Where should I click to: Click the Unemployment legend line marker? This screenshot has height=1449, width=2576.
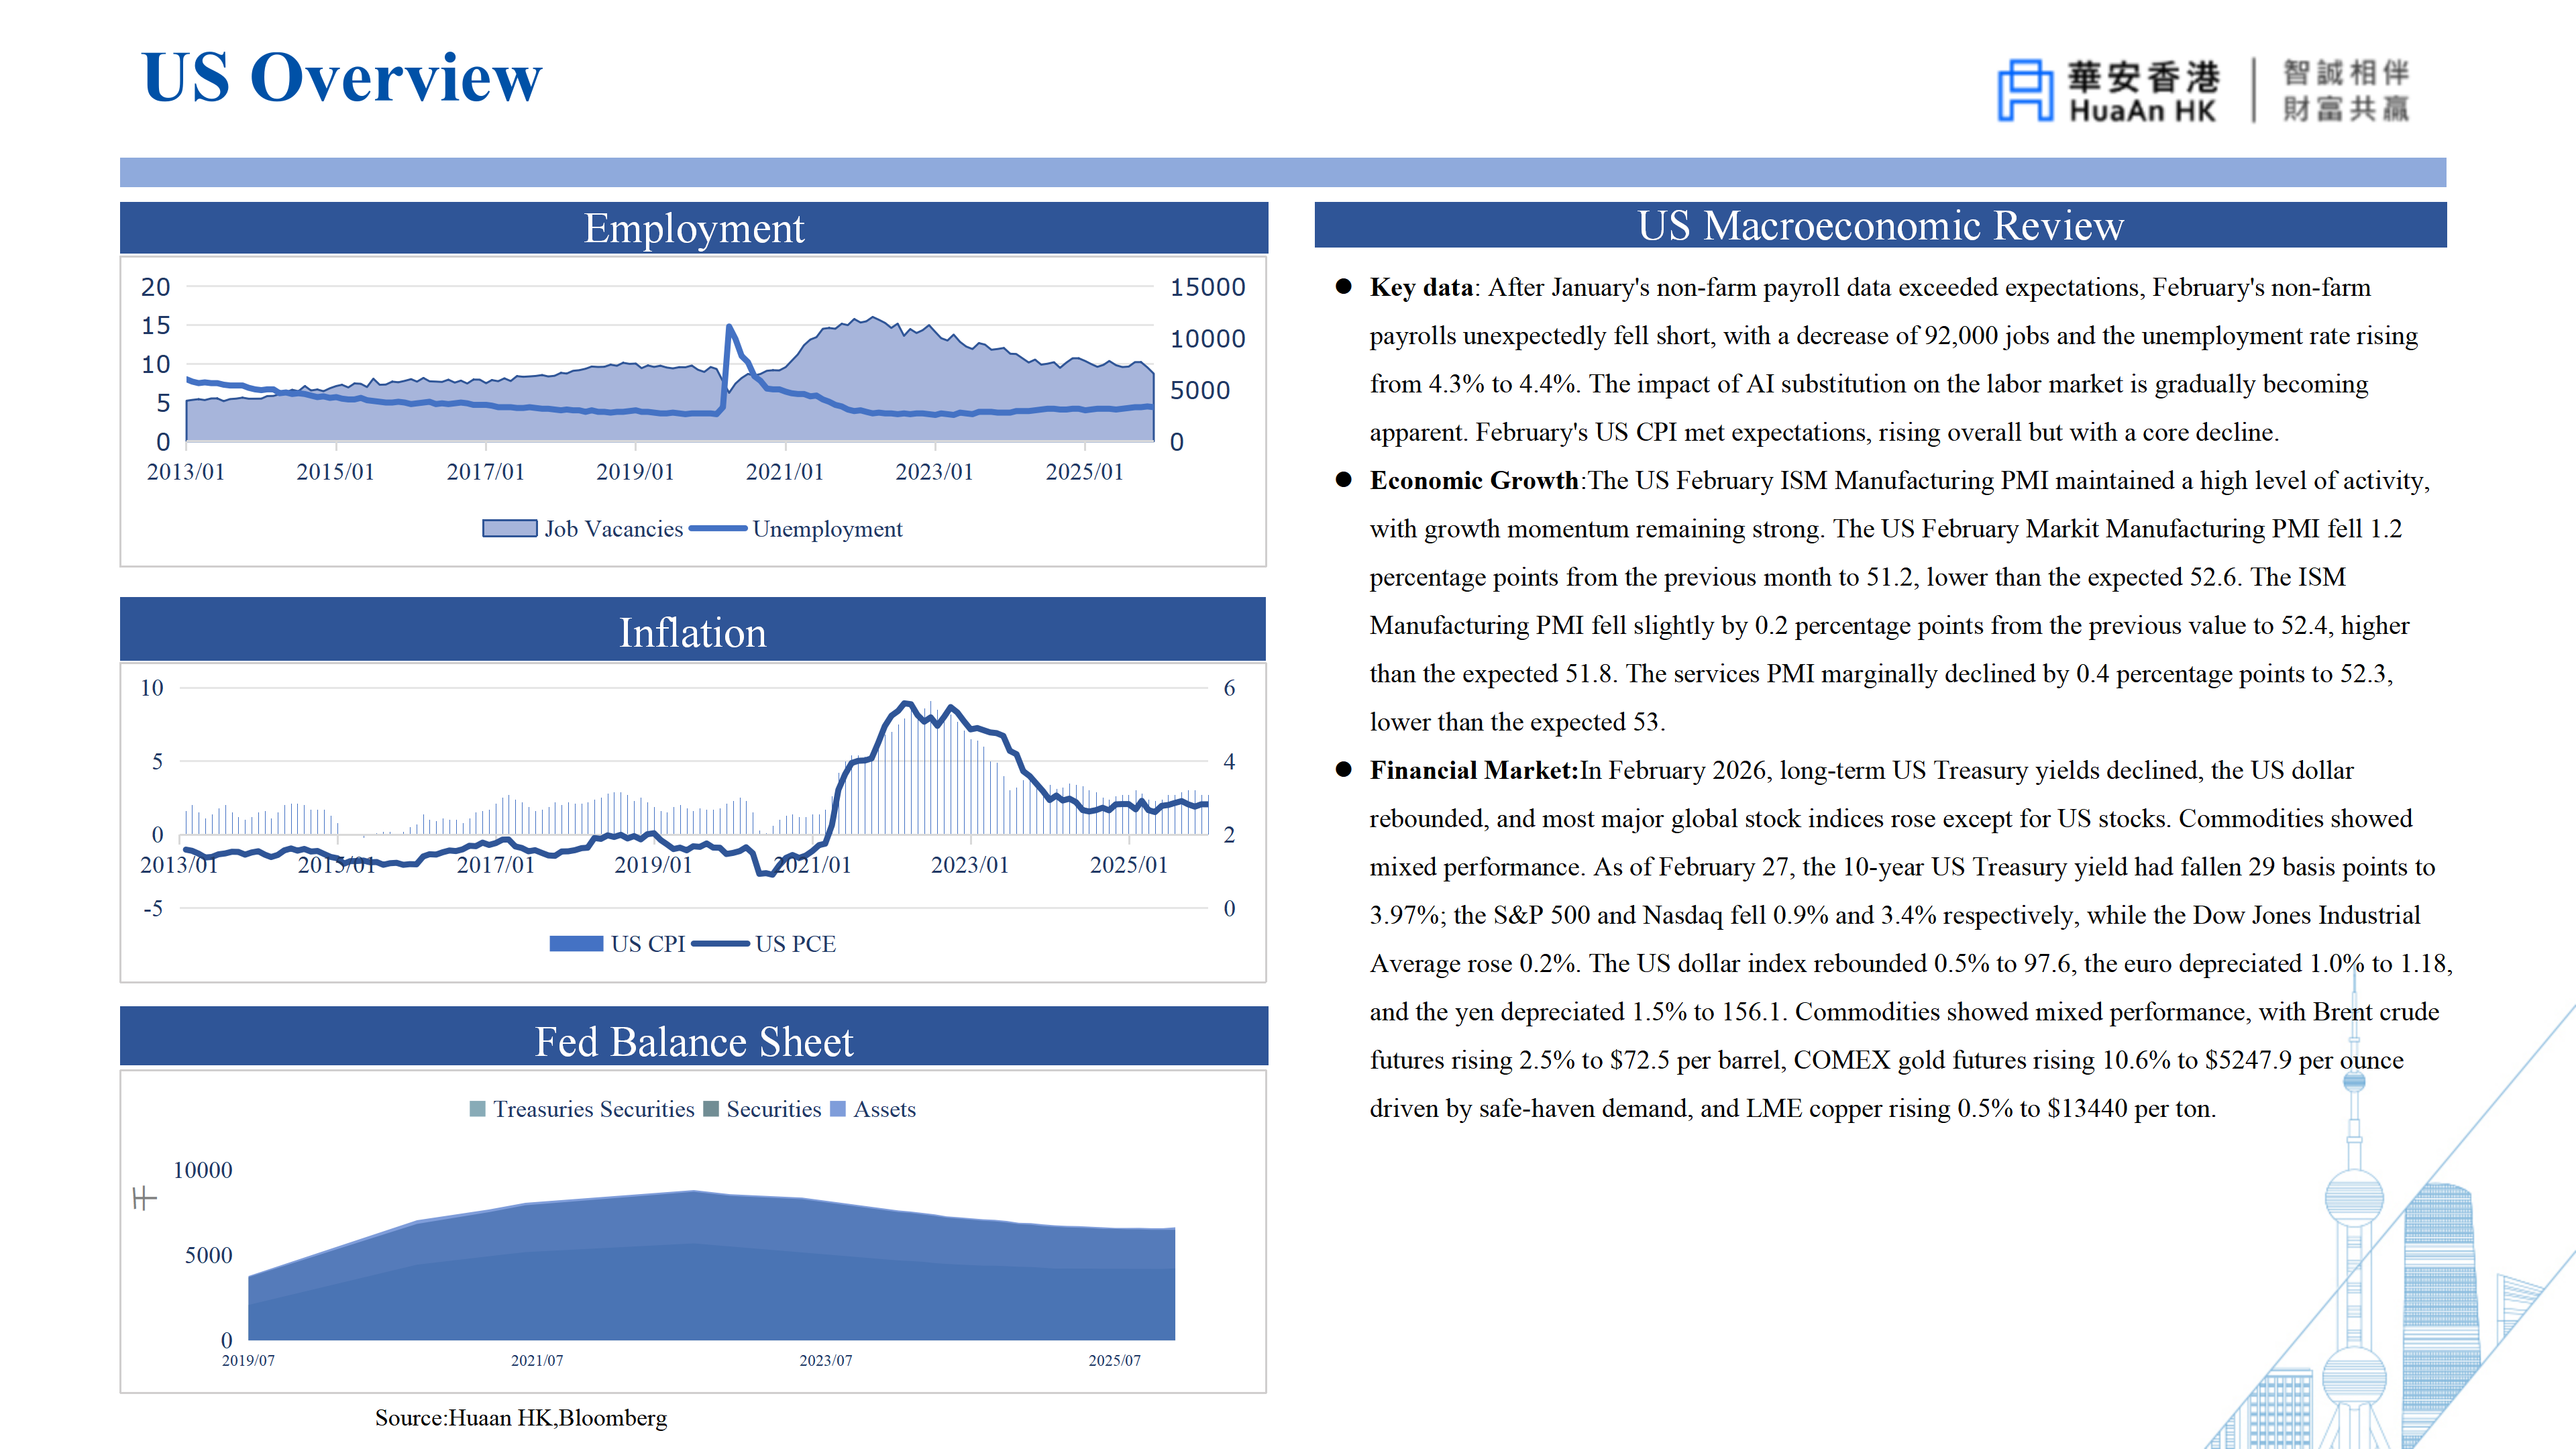(x=717, y=528)
